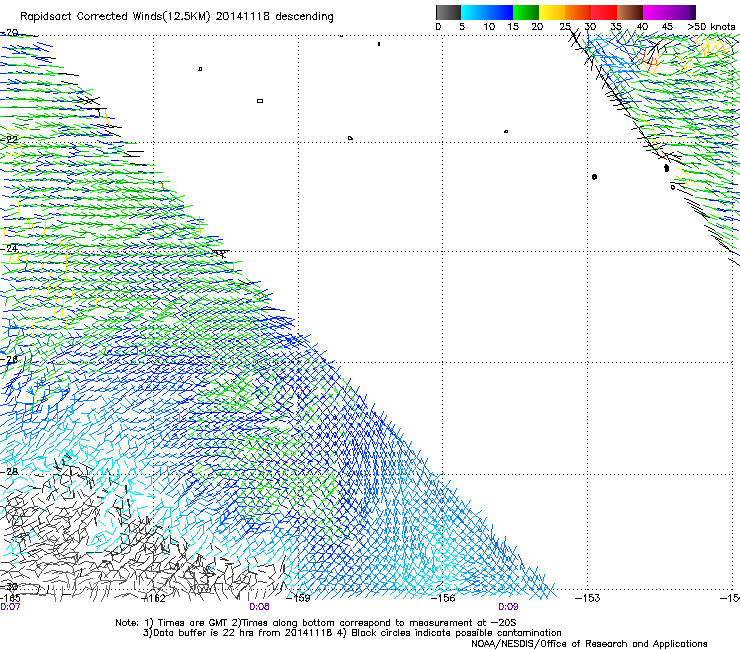Click the Rapidscat Corrected Winds title text
The image size is (740, 650).
tap(177, 17)
